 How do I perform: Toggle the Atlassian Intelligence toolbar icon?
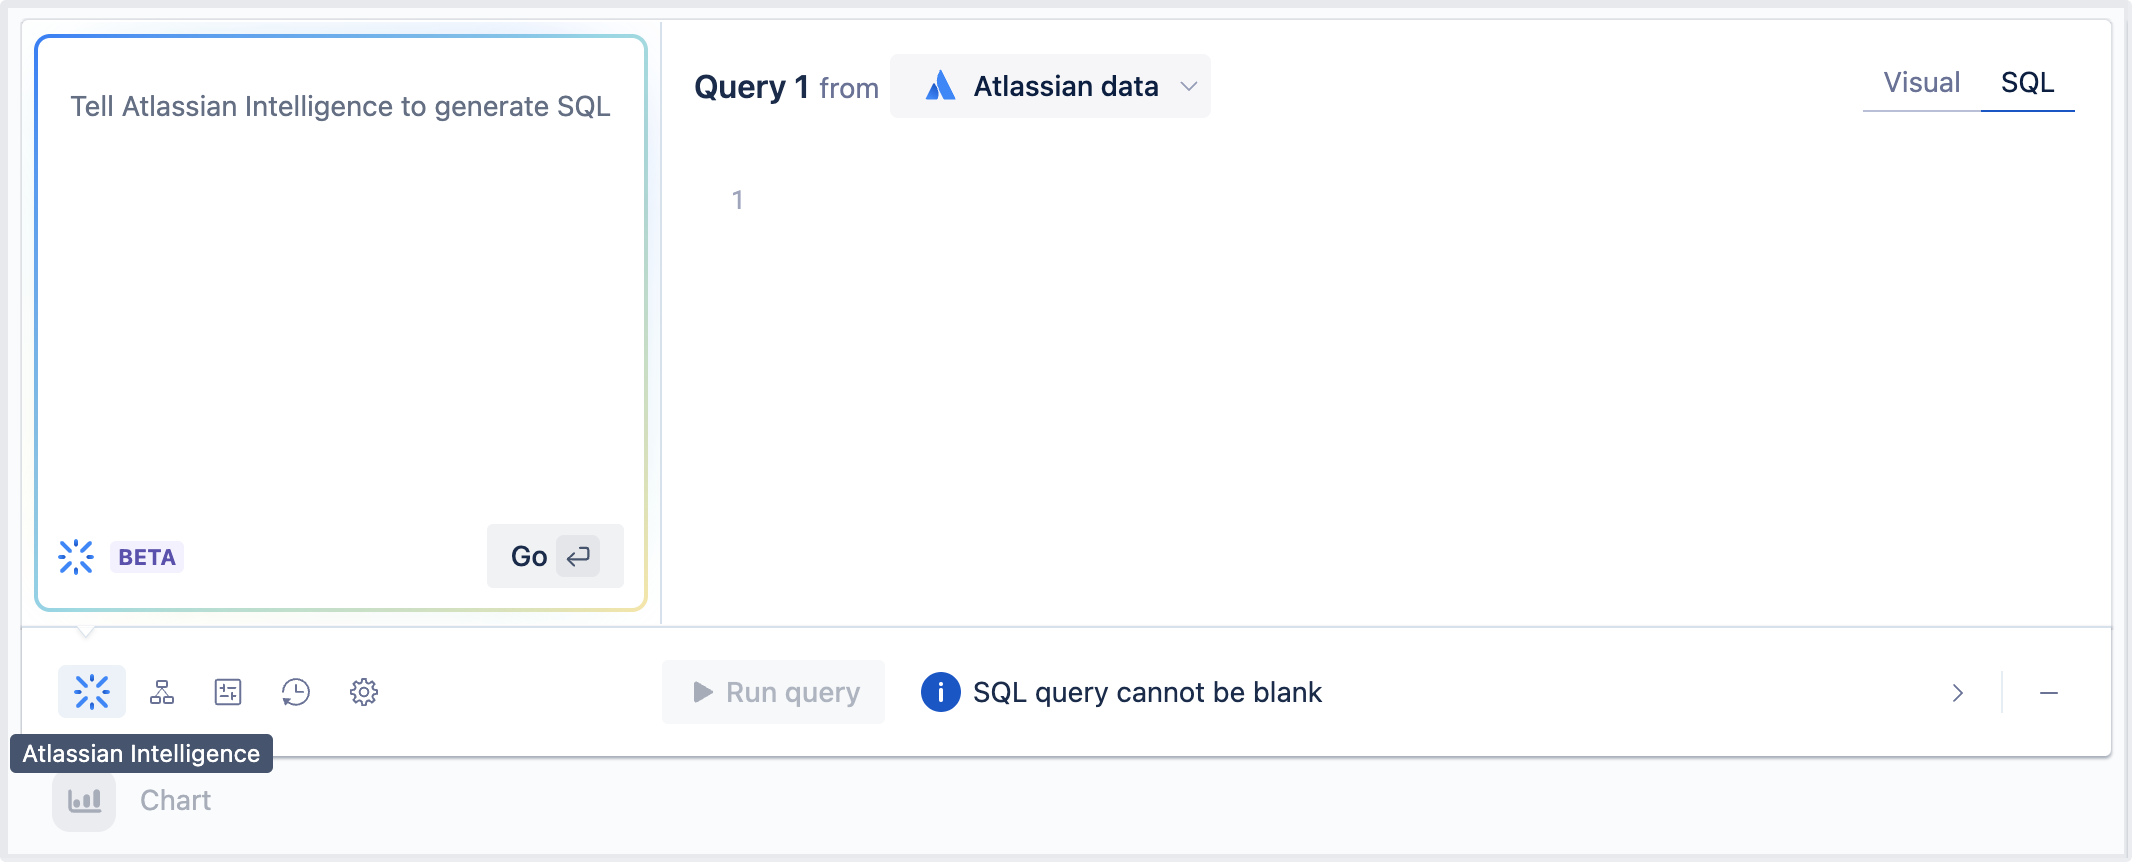92,691
